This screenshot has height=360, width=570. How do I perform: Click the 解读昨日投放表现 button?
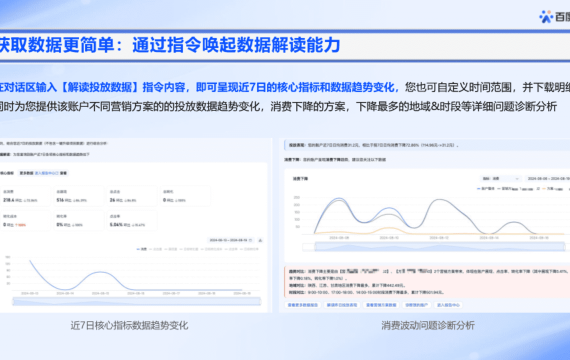(x=342, y=305)
